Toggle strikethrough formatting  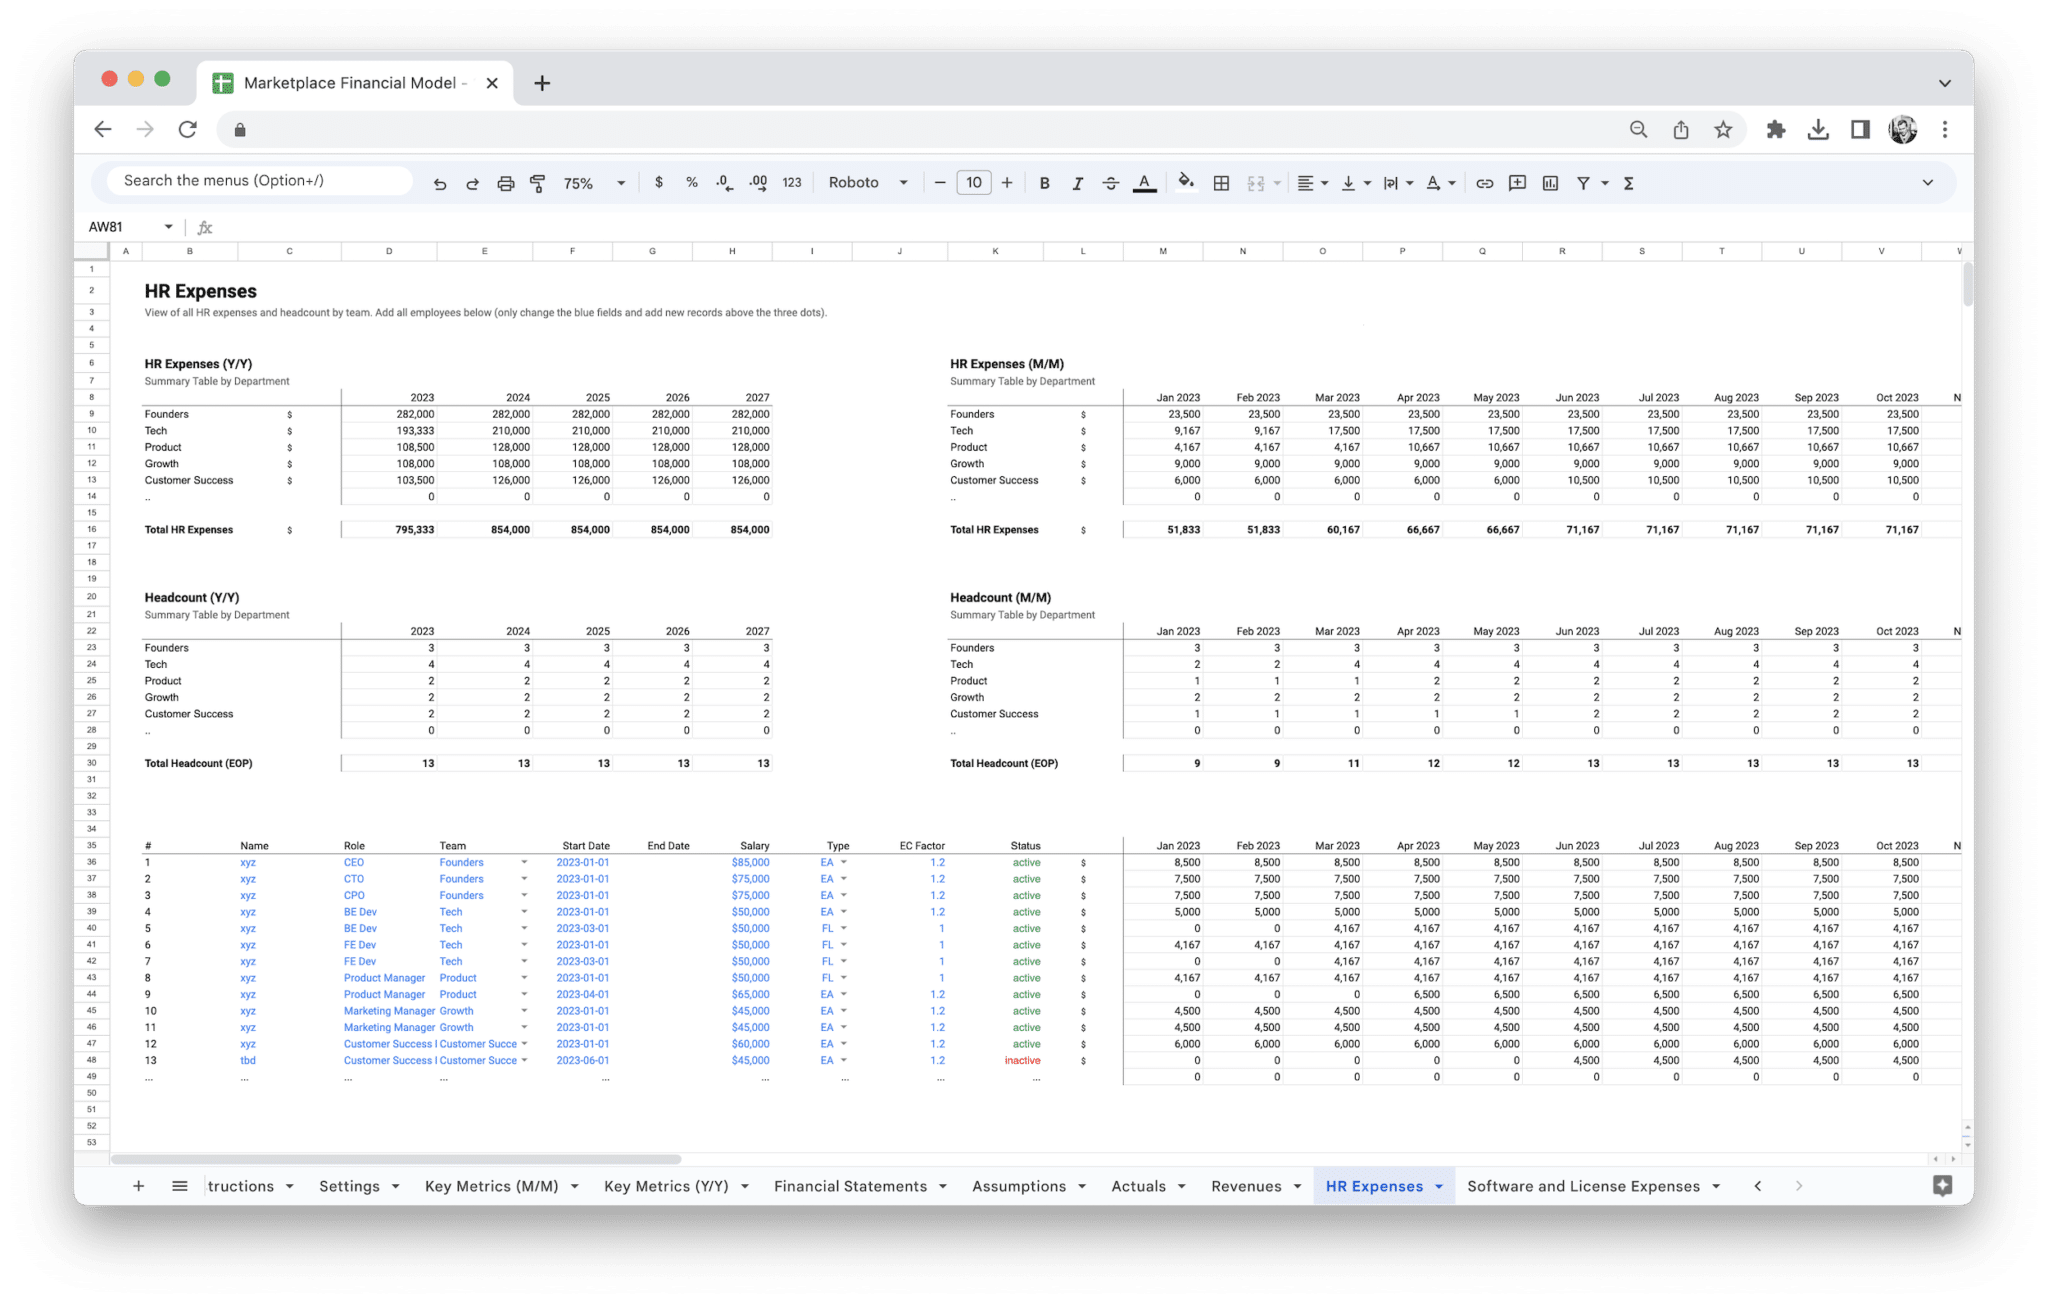1111,183
